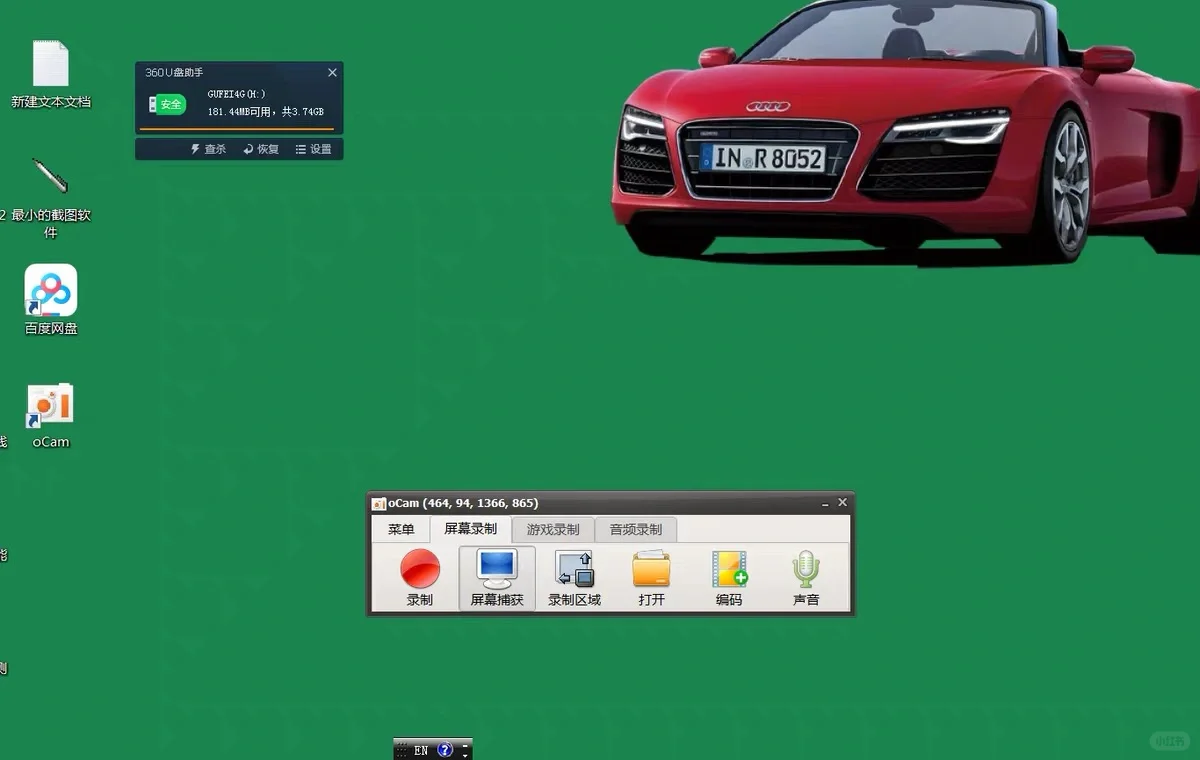Select the oCam desktop shortcut

click(x=50, y=415)
